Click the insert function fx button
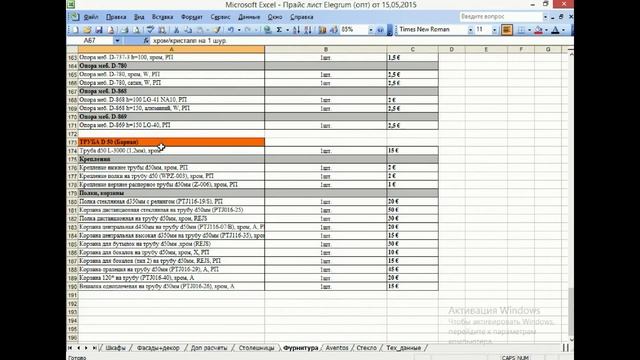The height and width of the screenshot is (360, 640). point(146,40)
